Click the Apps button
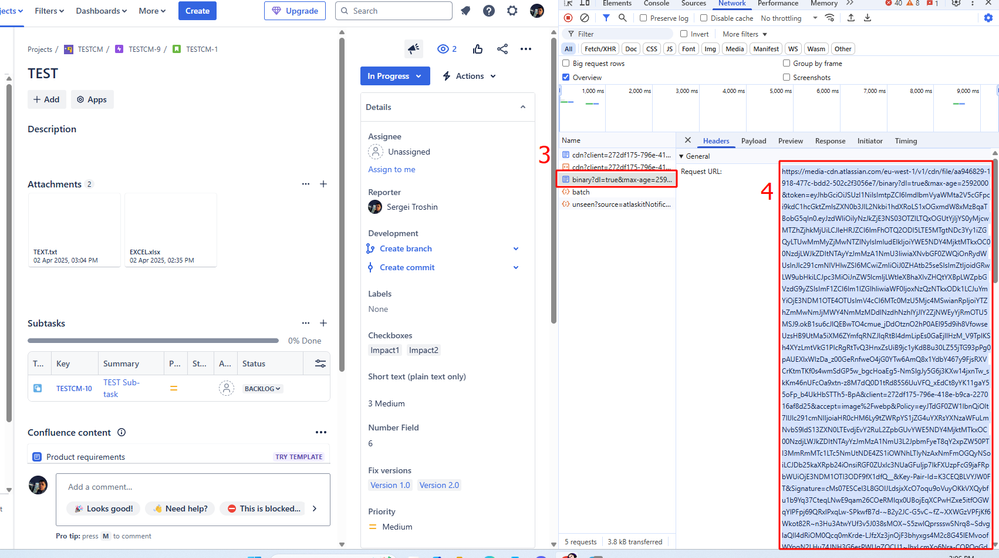The height and width of the screenshot is (558, 999). [x=92, y=99]
